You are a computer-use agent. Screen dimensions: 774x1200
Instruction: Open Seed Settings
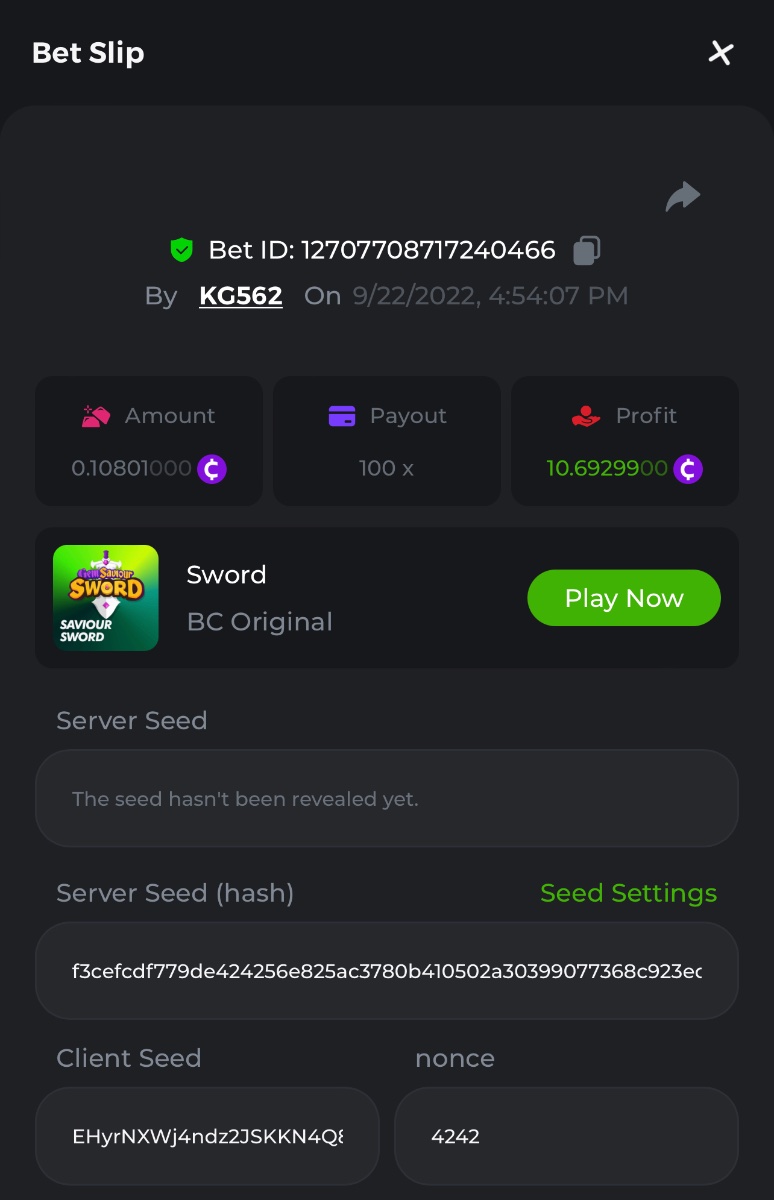coord(628,893)
